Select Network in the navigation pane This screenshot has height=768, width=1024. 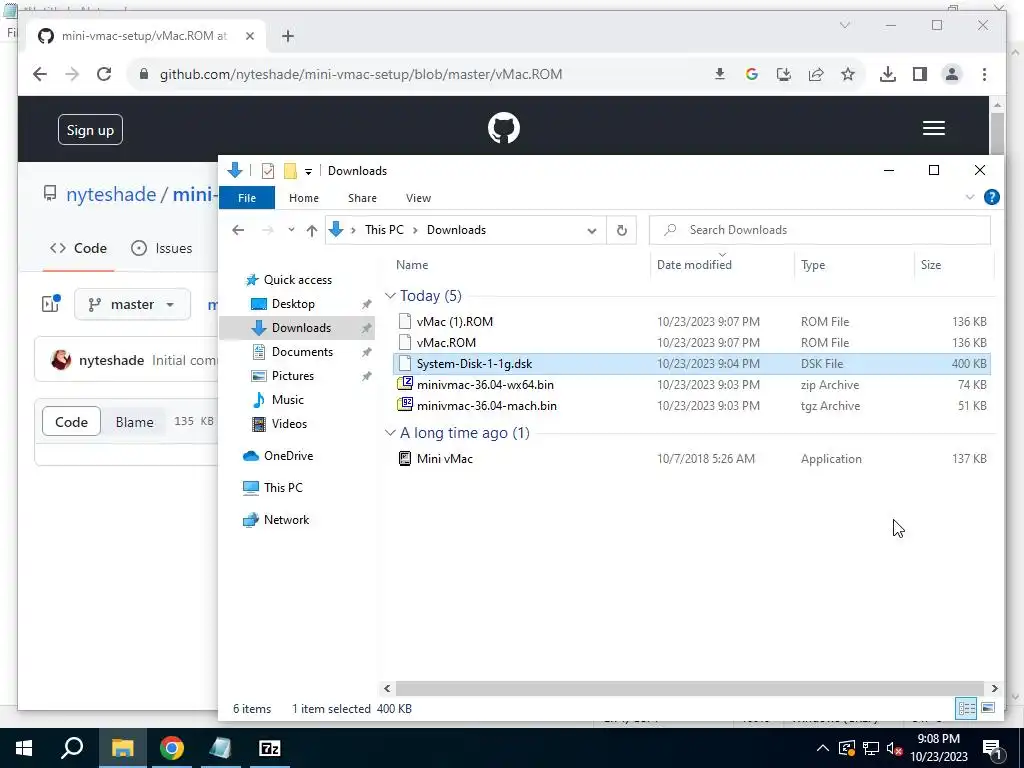[286, 520]
